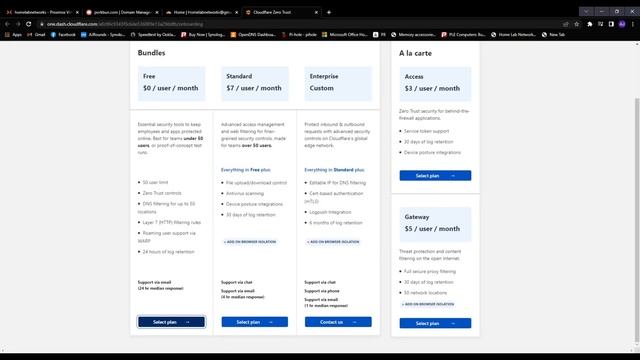
Task: Select the Access a la carte plan
Action: coord(435,176)
